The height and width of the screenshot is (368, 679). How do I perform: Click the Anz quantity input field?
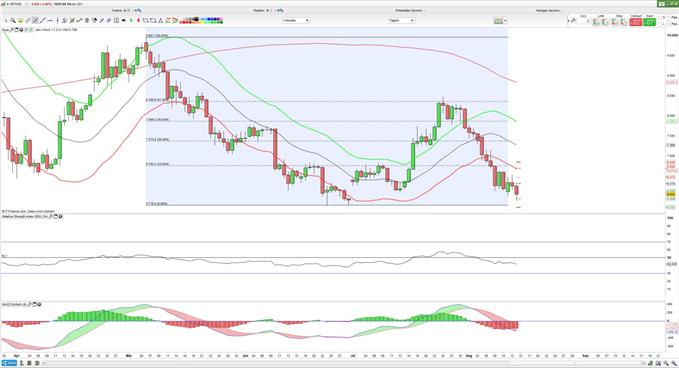(582, 22)
